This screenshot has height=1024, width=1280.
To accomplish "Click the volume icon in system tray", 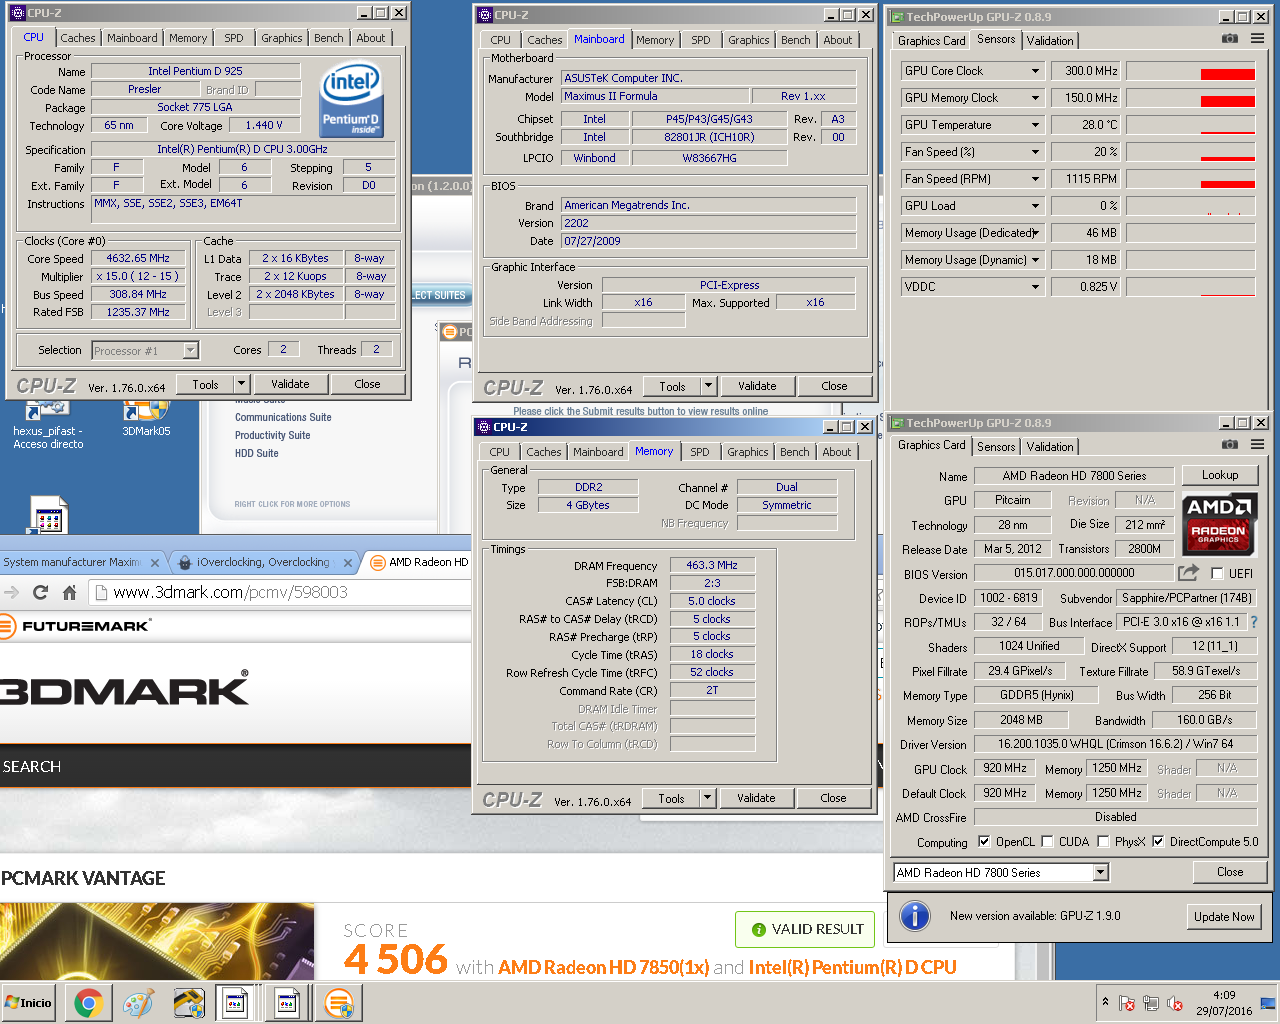I will (x=1176, y=1003).
